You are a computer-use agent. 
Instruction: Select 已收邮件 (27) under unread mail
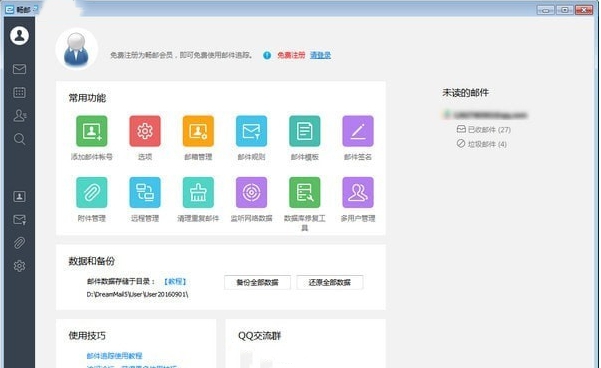point(484,130)
